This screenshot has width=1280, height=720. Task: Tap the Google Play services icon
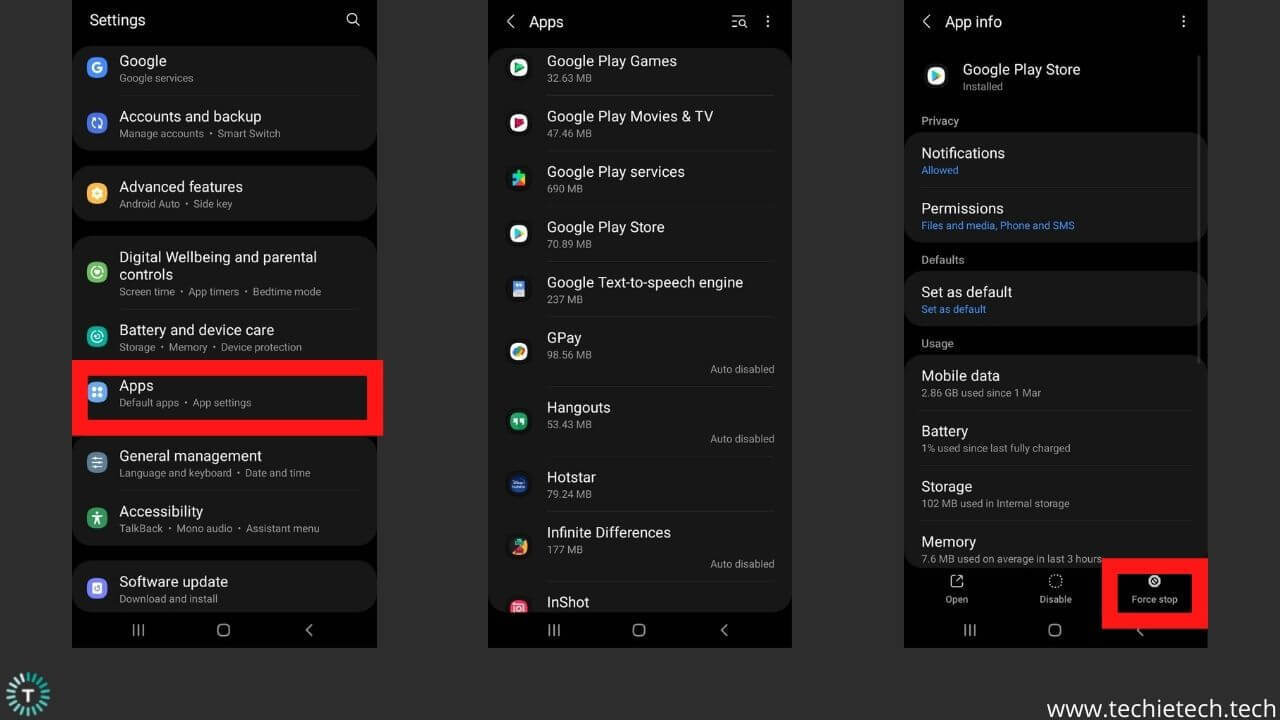pyautogui.click(x=518, y=178)
